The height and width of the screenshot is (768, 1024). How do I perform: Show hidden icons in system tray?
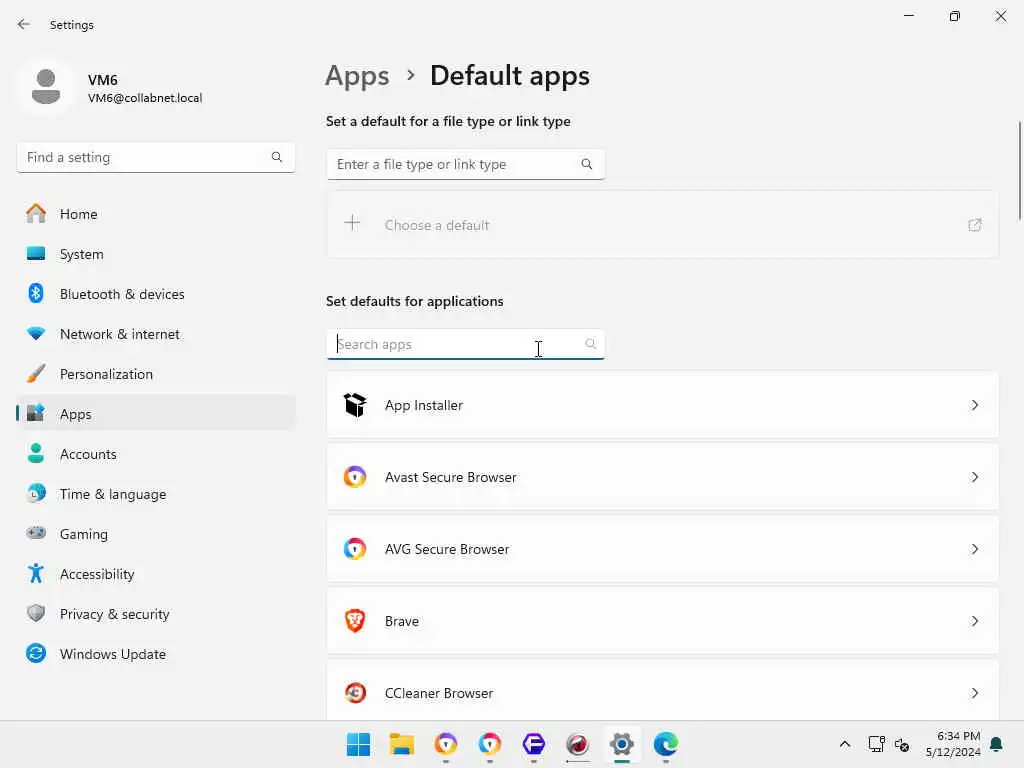pyautogui.click(x=845, y=744)
